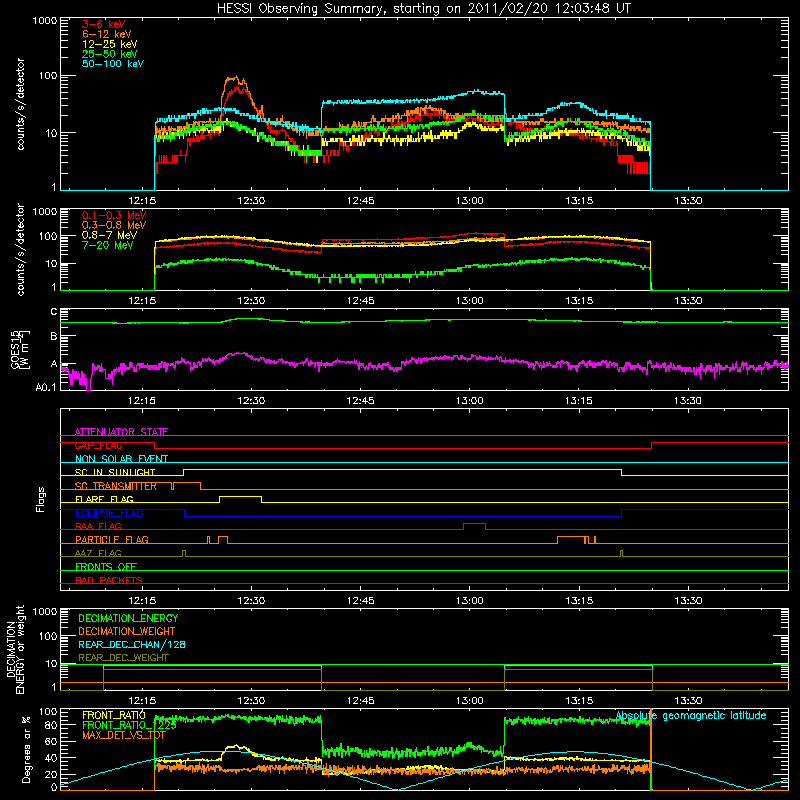The width and height of the screenshot is (800, 800).
Task: Select the SC_TRANSMITTER flag label
Action: tap(115, 486)
